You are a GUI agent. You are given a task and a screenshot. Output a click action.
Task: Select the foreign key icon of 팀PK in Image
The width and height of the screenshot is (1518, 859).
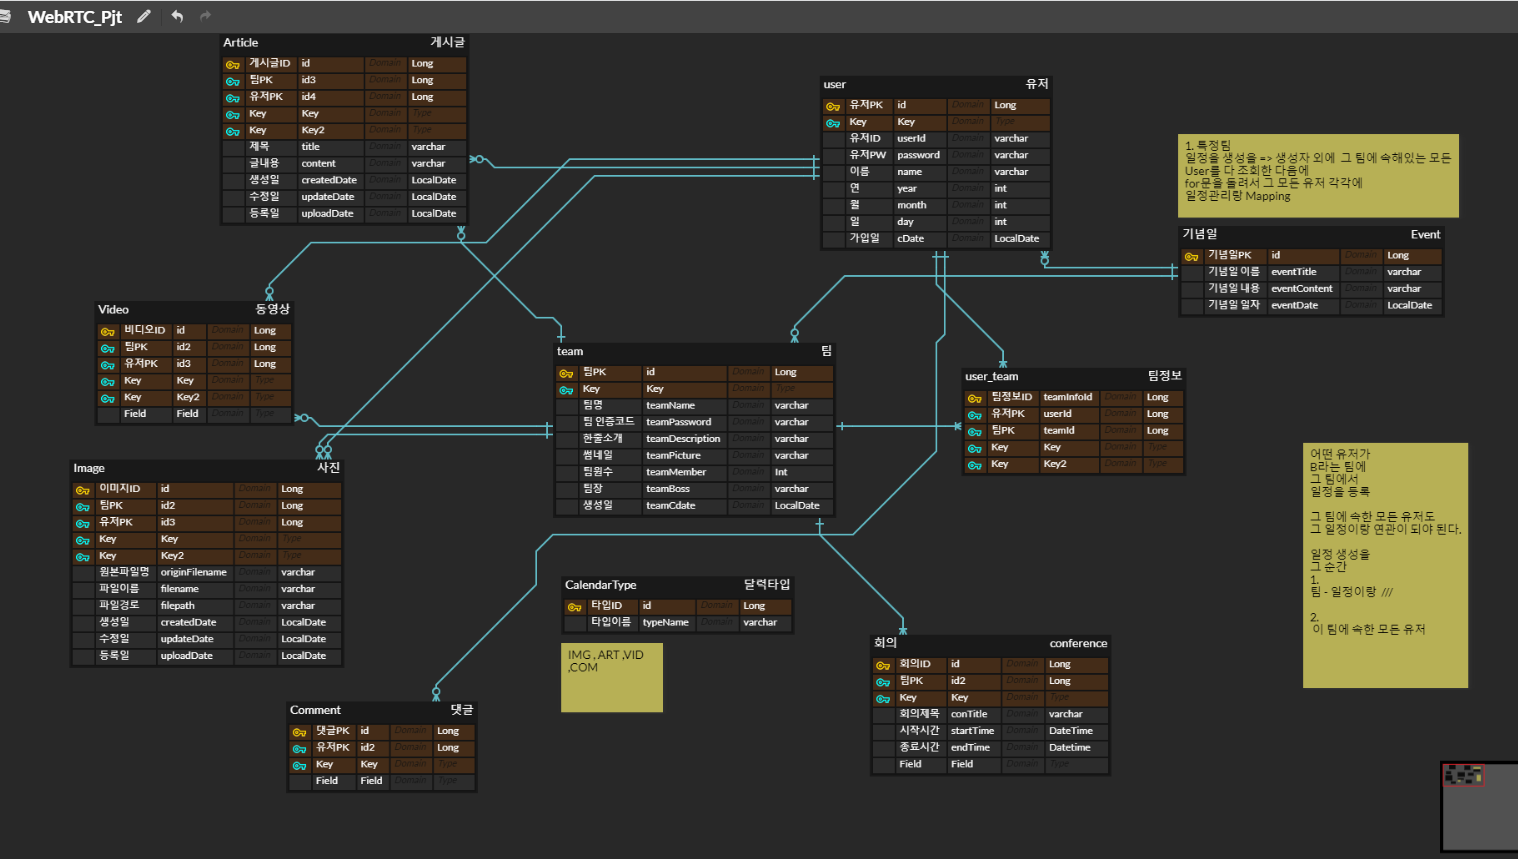82,507
